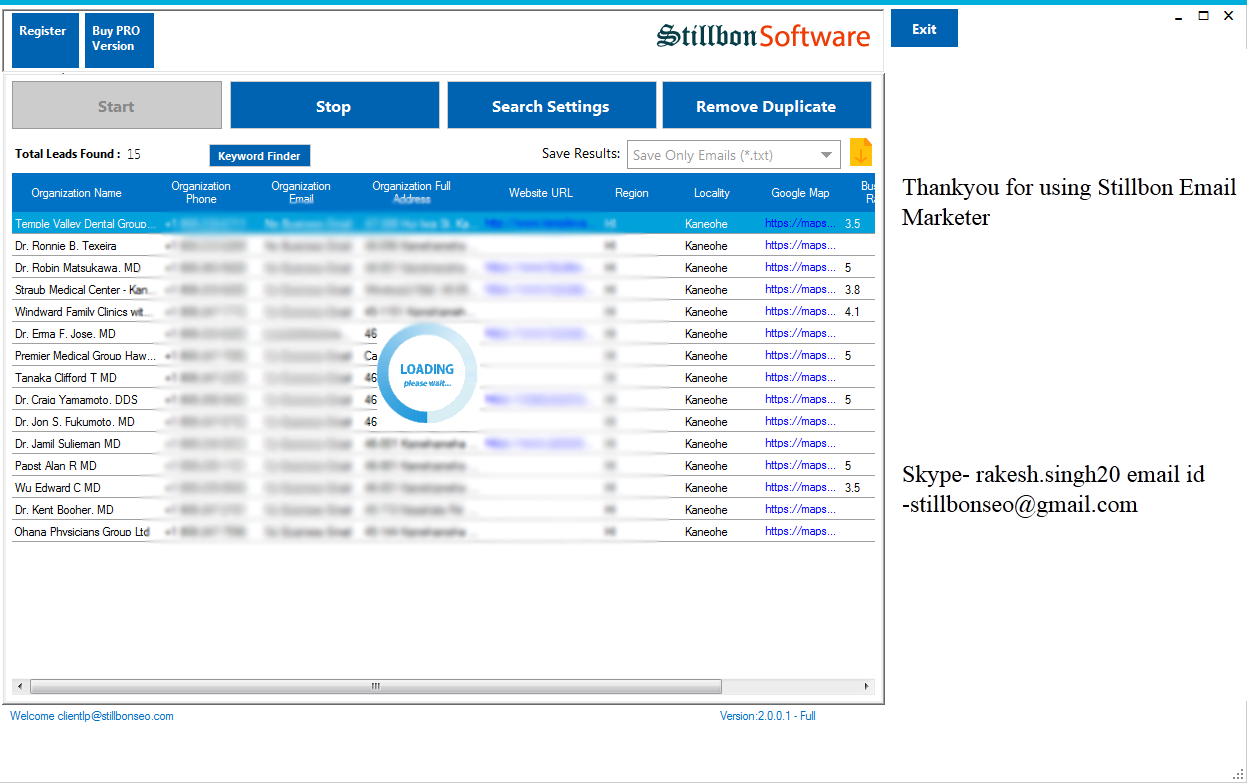Screen dimensions: 1247x783
Task: Click rating 4.1 in Windward Family Clinics row
Action: [852, 312]
